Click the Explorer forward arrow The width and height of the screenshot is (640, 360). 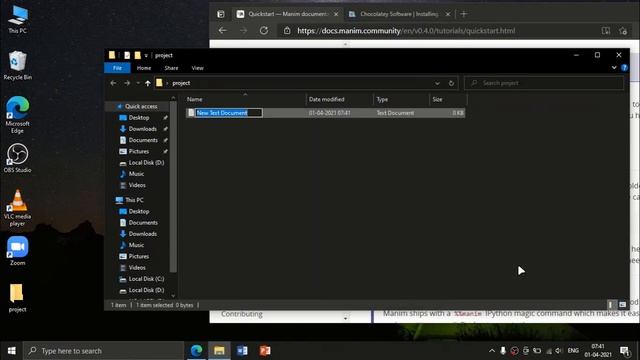127,83
